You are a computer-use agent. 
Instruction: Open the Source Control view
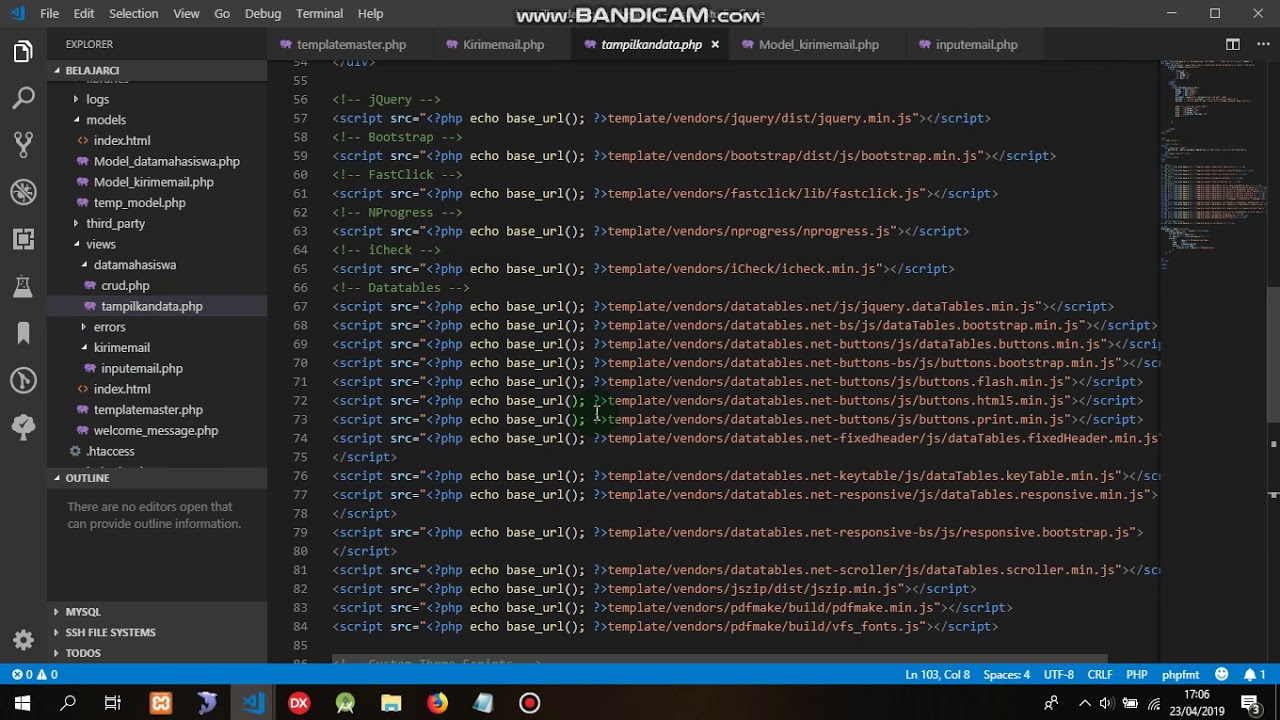[x=23, y=145]
